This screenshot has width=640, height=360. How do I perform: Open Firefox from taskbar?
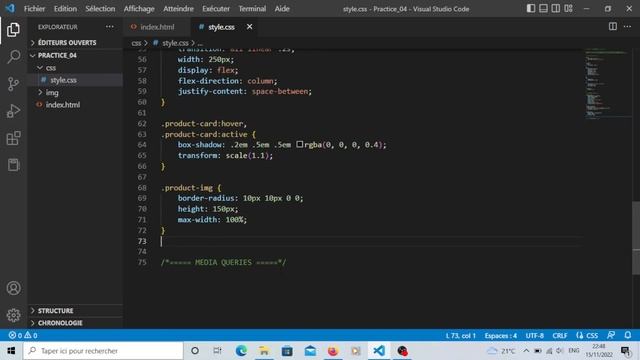pos(333,351)
